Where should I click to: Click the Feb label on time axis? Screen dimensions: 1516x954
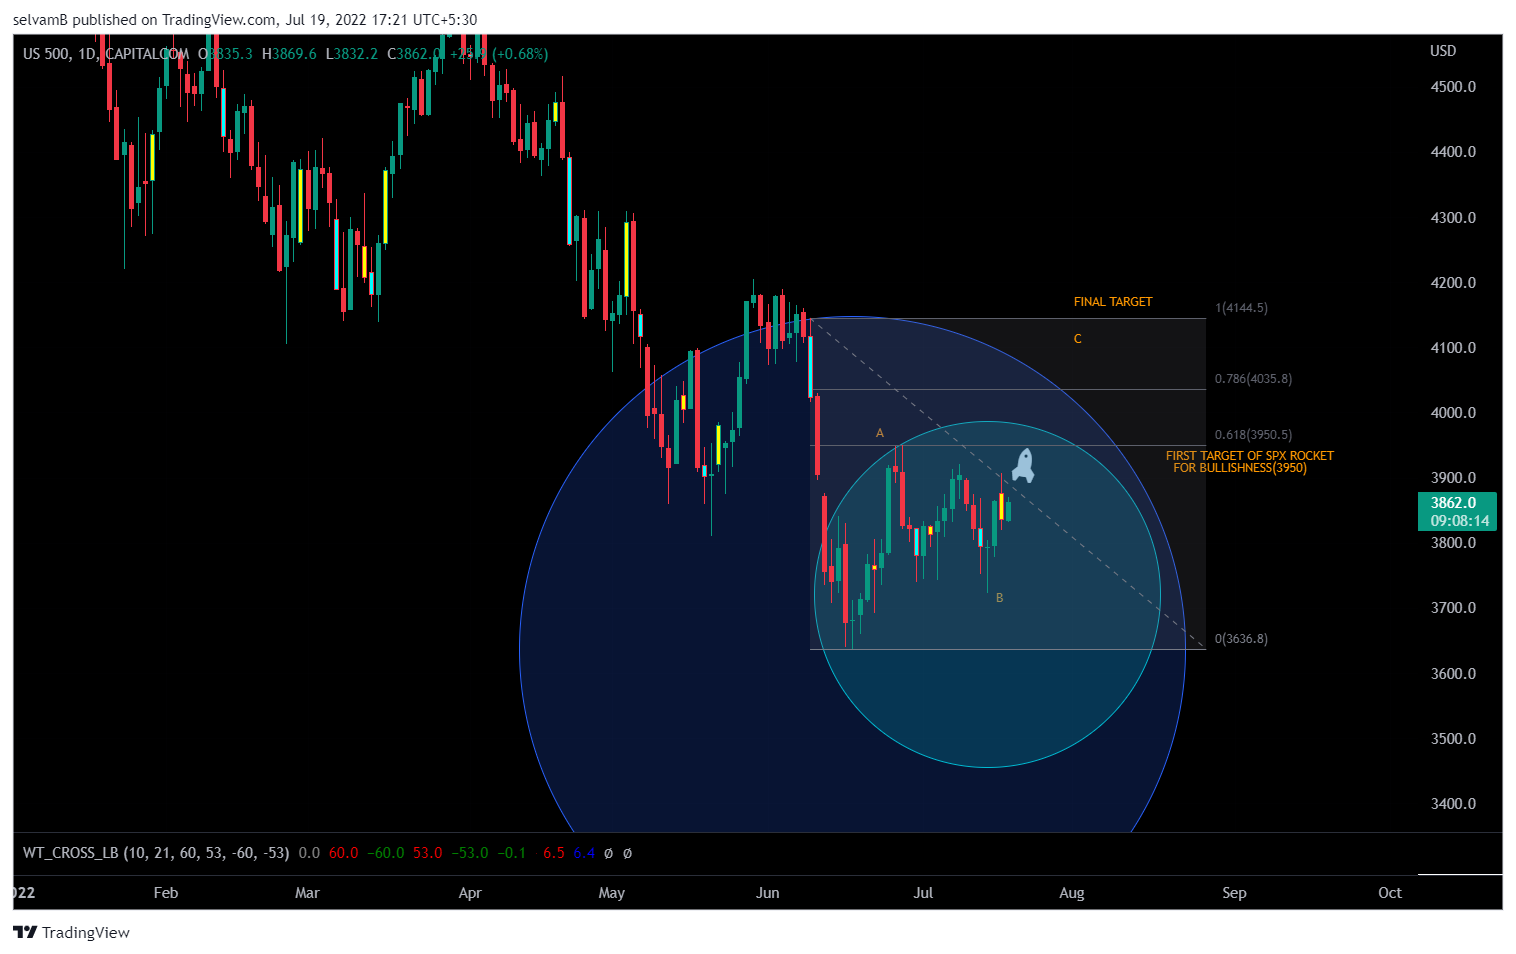click(x=166, y=893)
